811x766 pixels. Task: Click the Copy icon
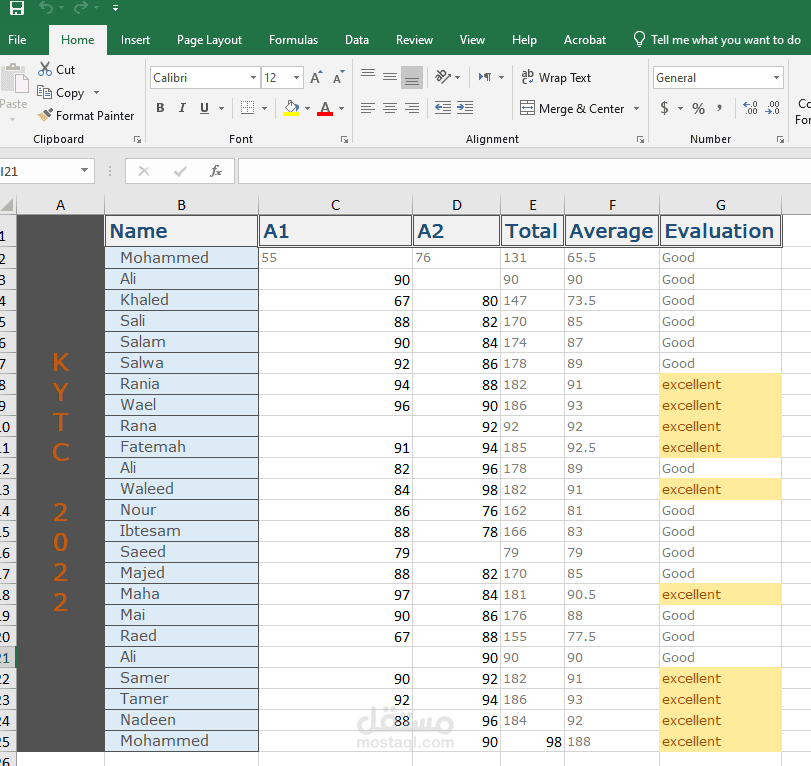tap(44, 93)
